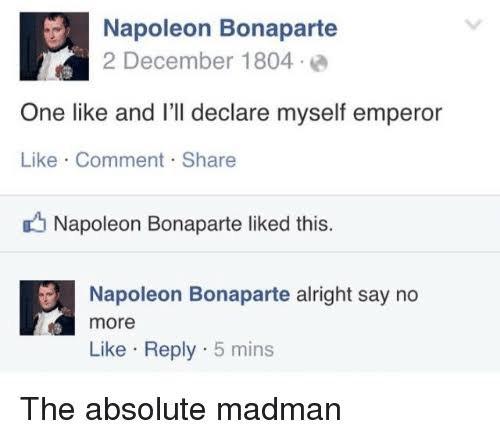This screenshot has width=500, height=439.
Task: Share the emperor post
Action: [209, 160]
